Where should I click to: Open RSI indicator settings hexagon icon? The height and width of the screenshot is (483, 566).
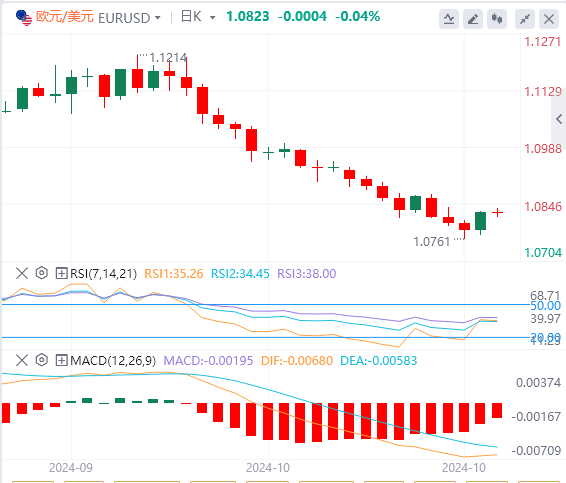(42, 273)
